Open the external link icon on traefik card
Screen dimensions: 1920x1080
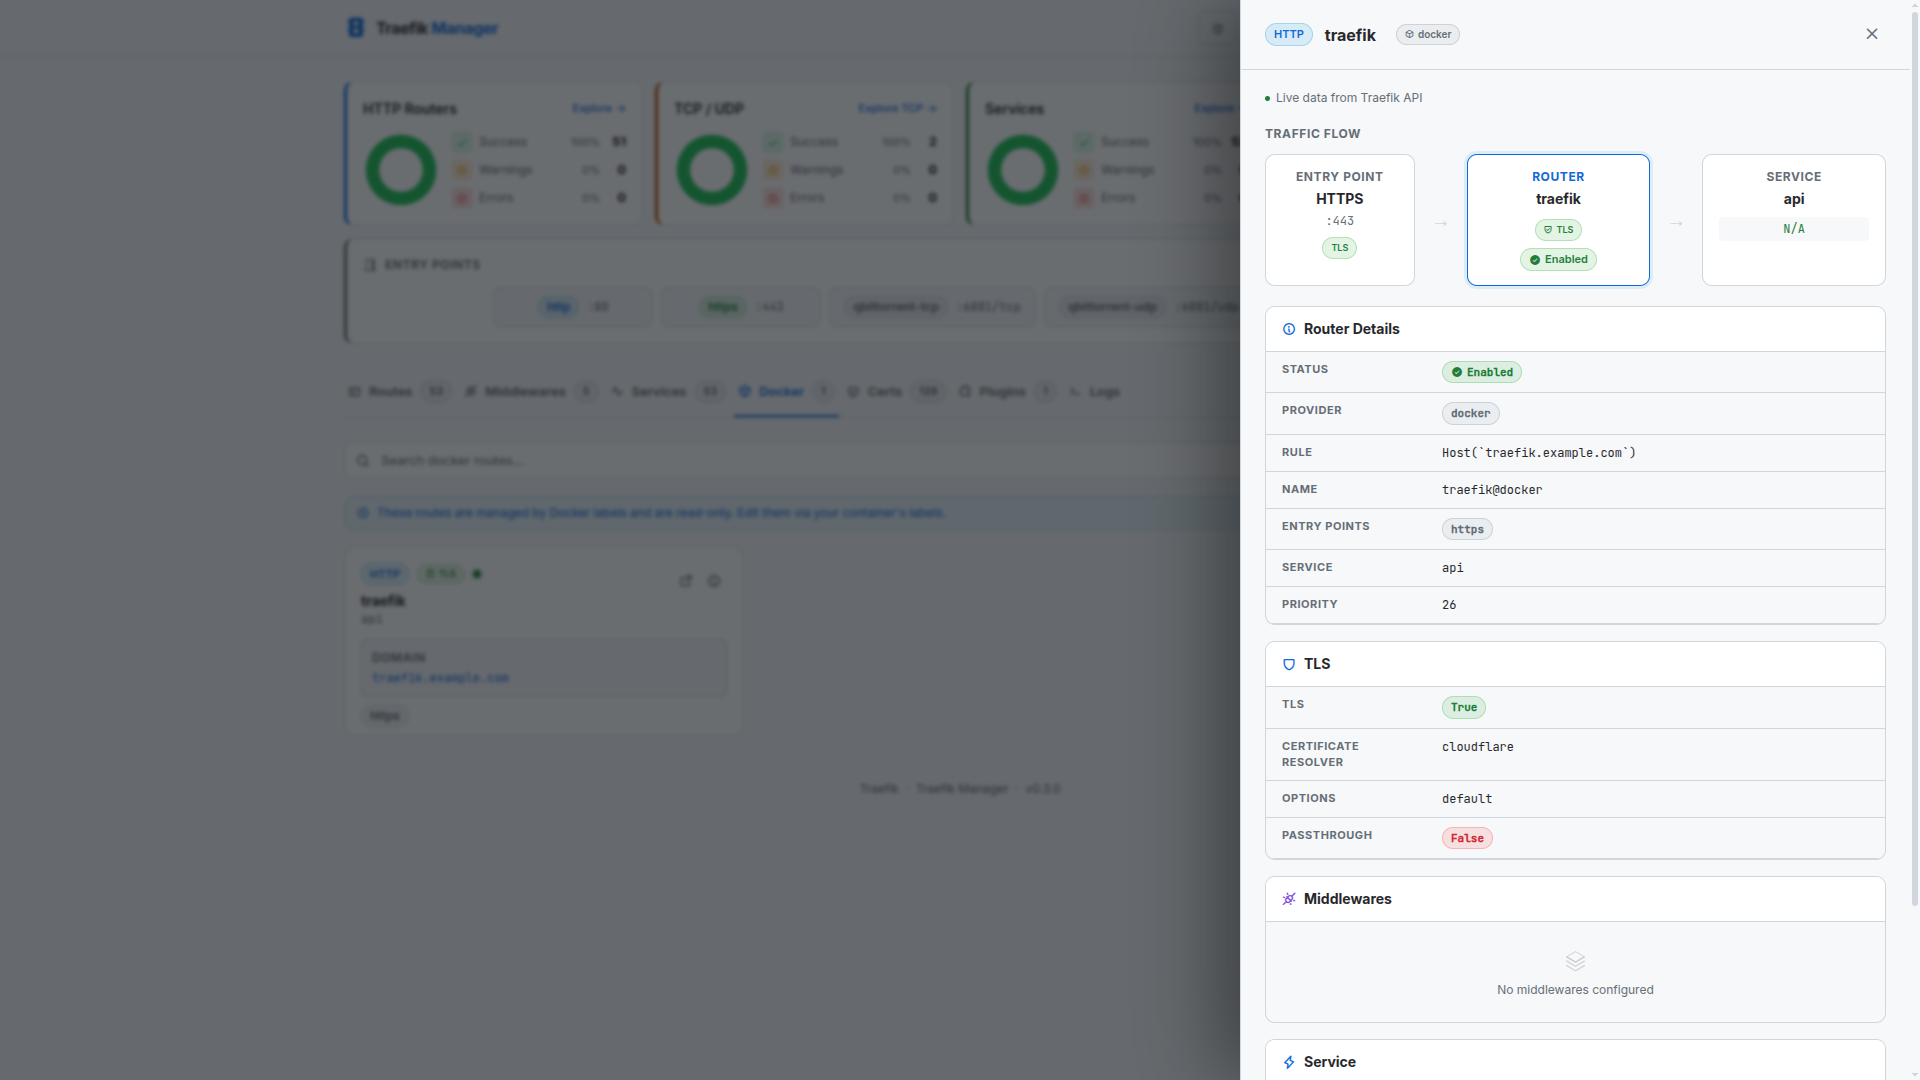click(686, 580)
